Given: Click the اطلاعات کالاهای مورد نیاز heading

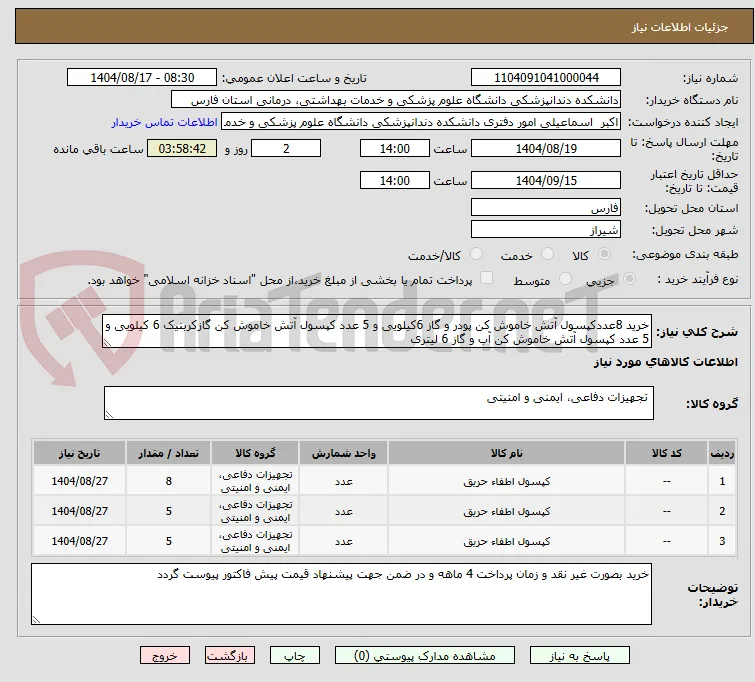Looking at the screenshot, I should [x=665, y=362].
